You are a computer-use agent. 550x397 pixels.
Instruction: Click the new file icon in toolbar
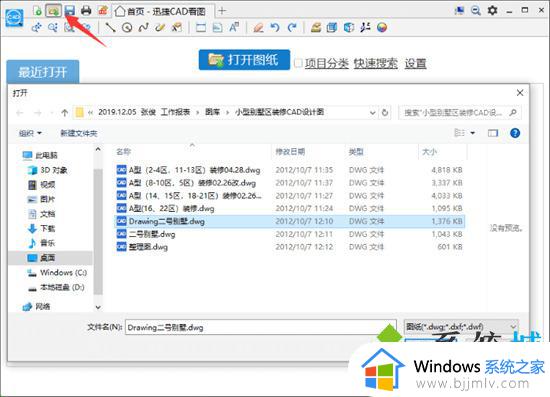click(x=38, y=11)
